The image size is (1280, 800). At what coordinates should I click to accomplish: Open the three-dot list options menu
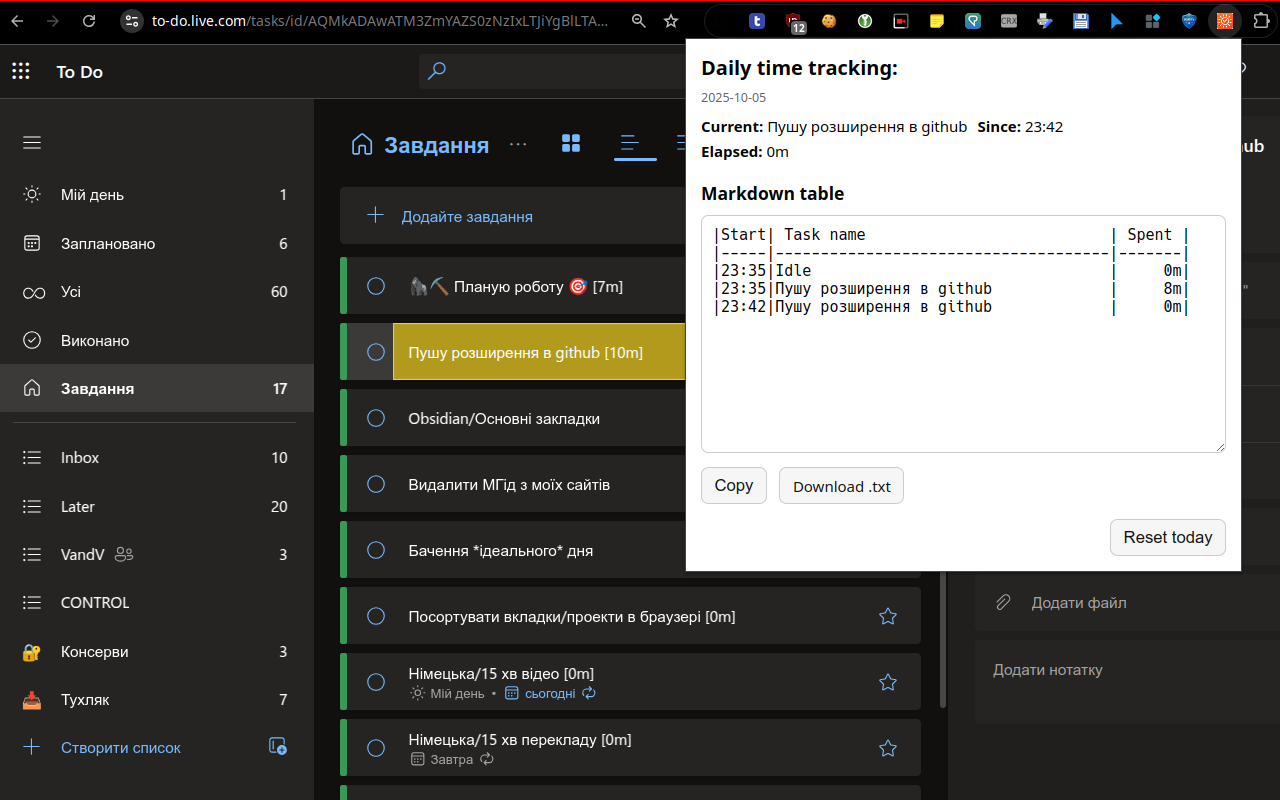tap(518, 145)
